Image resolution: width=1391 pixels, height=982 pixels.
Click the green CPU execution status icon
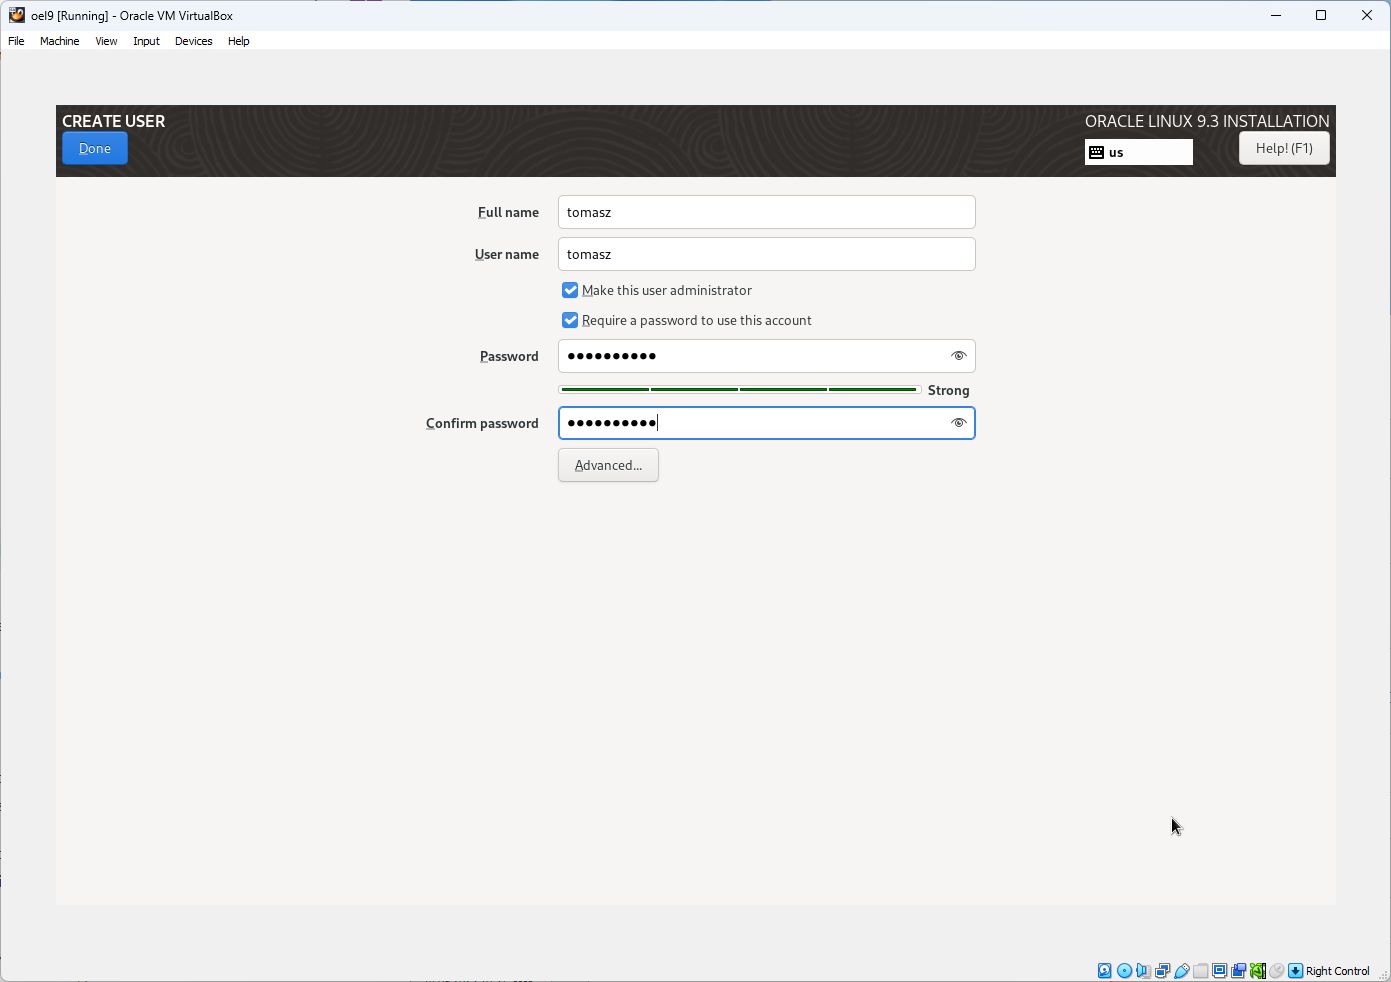(x=1258, y=970)
